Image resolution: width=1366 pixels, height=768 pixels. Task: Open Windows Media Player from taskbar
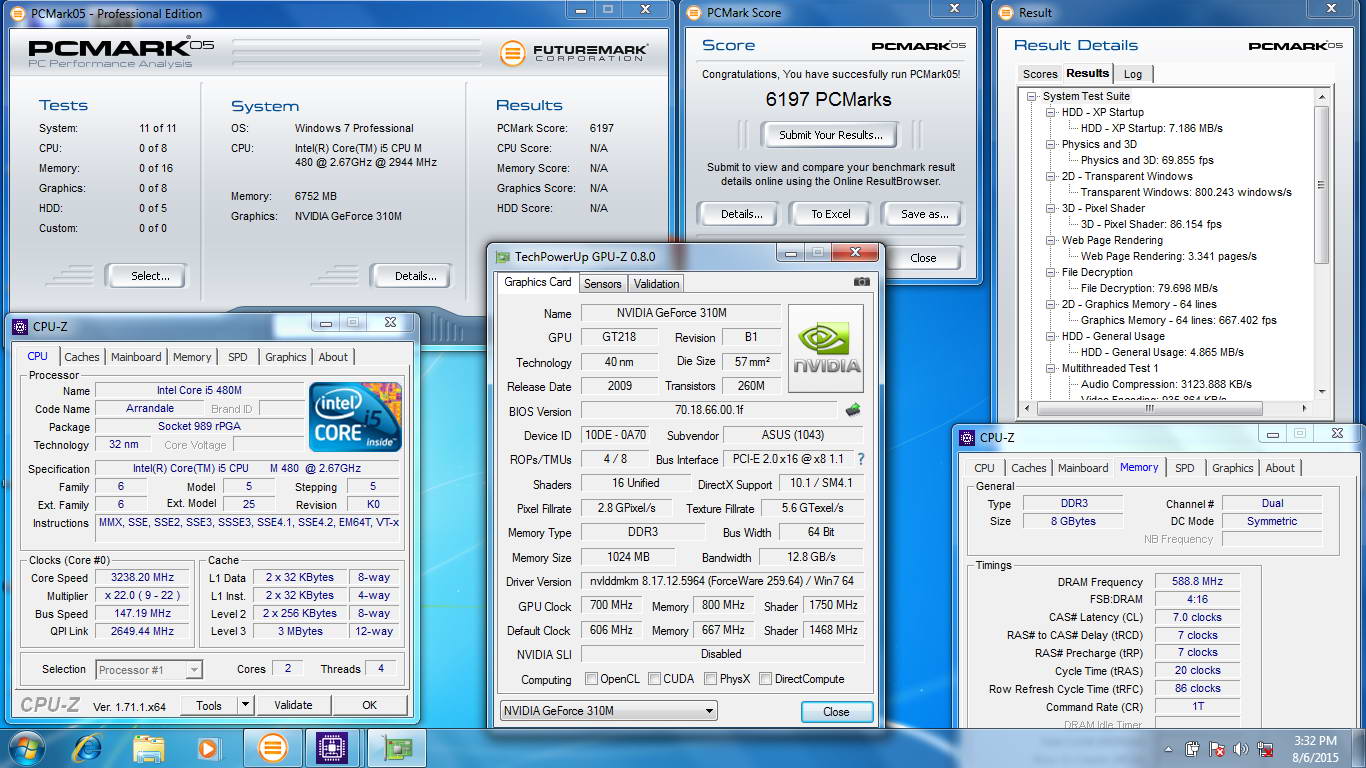tap(208, 748)
